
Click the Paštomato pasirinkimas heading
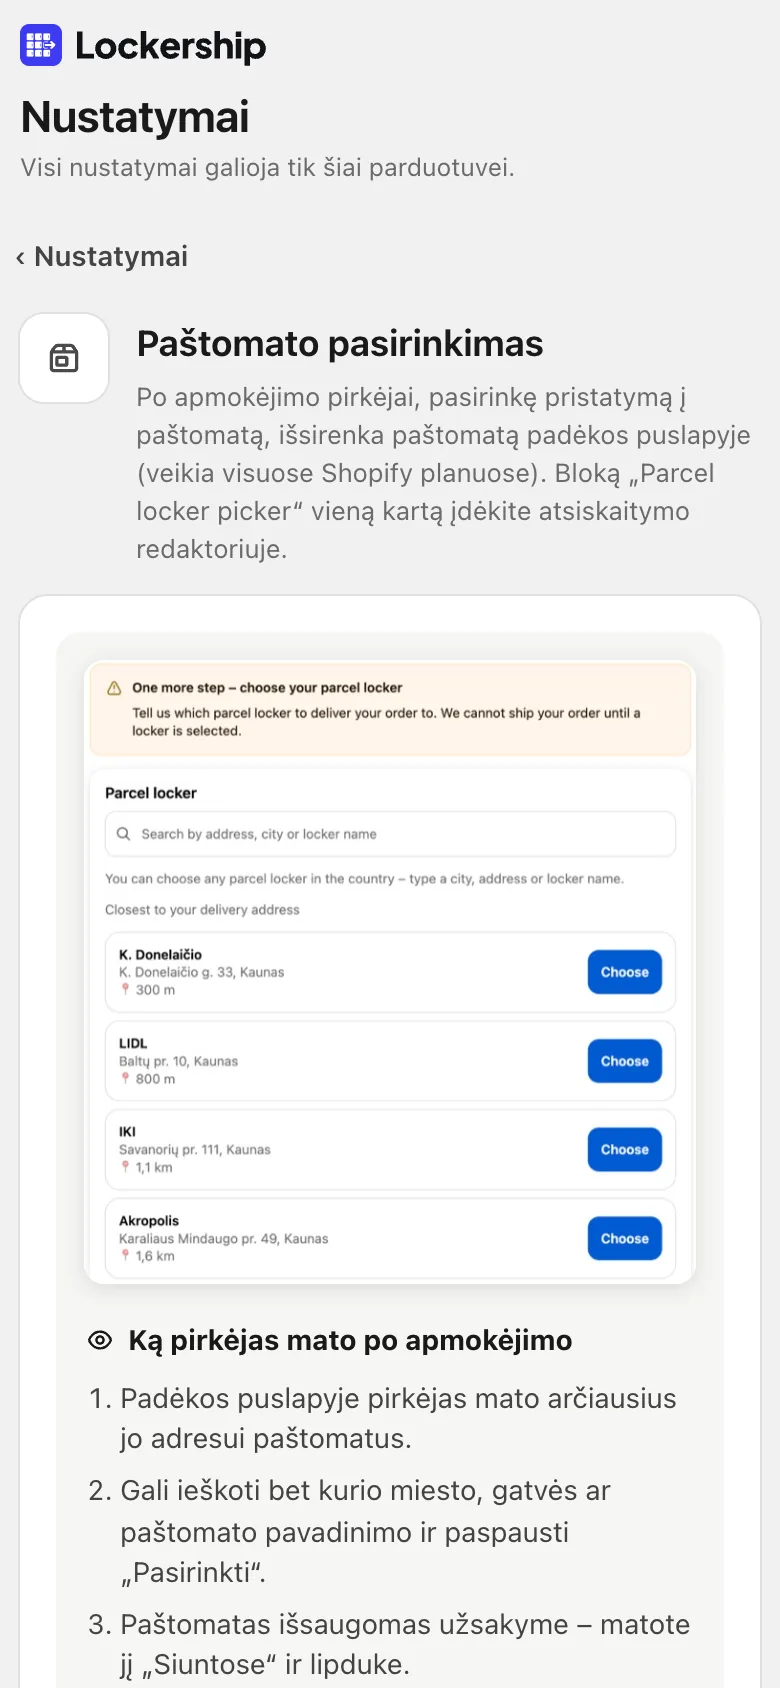tap(340, 343)
